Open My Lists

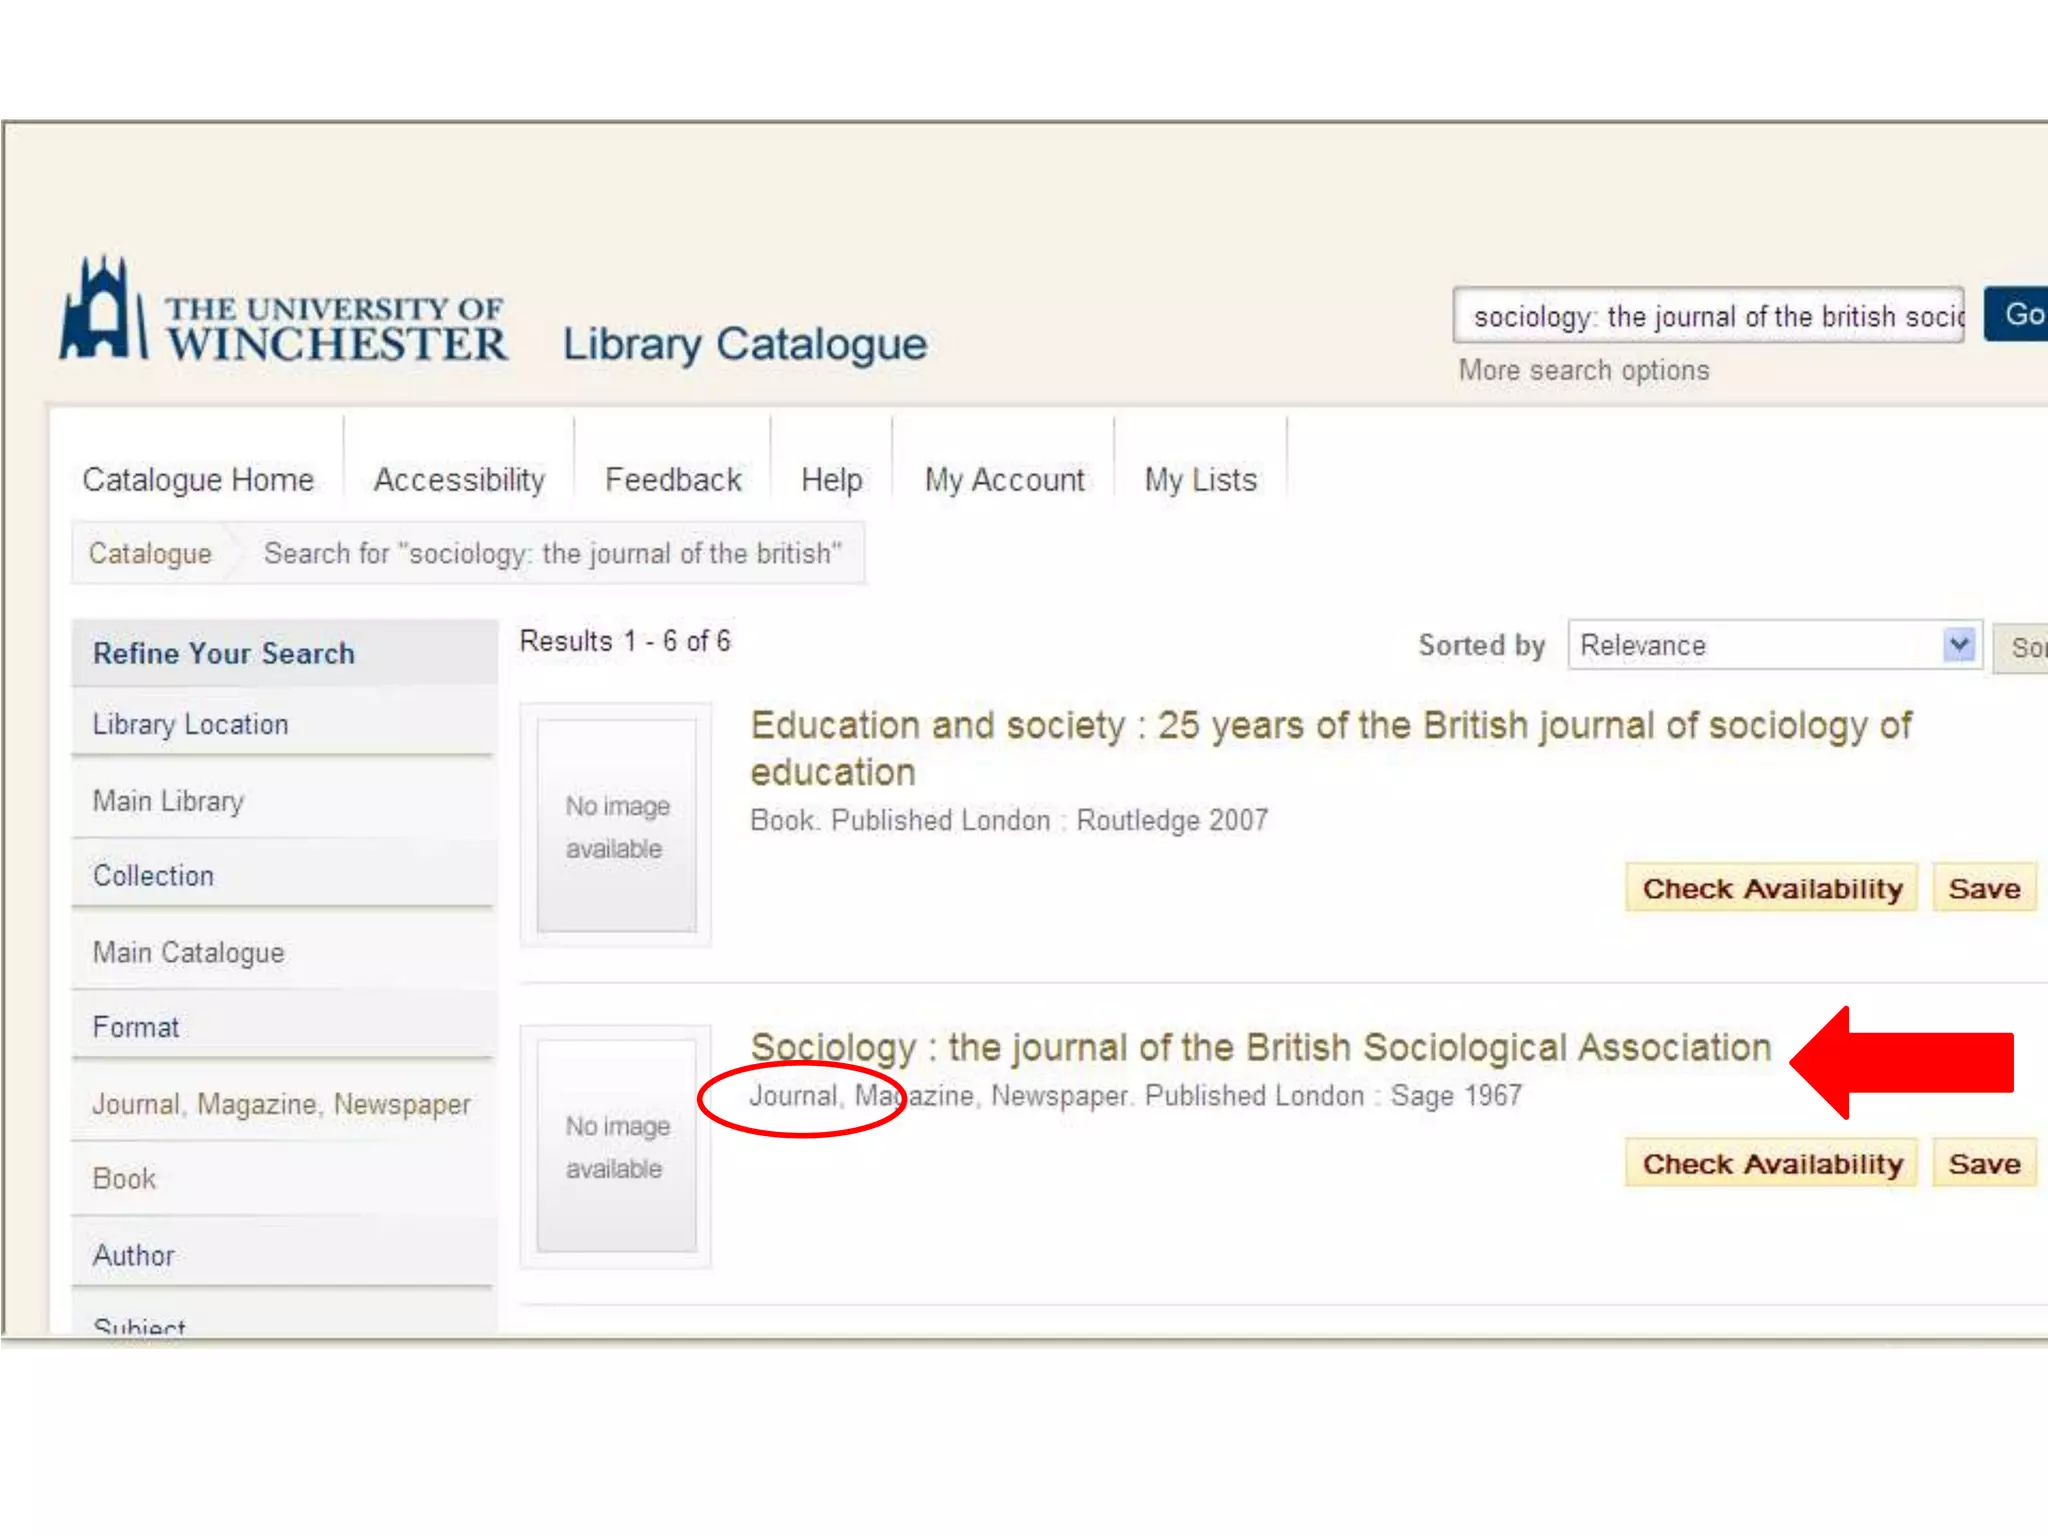tap(1200, 480)
